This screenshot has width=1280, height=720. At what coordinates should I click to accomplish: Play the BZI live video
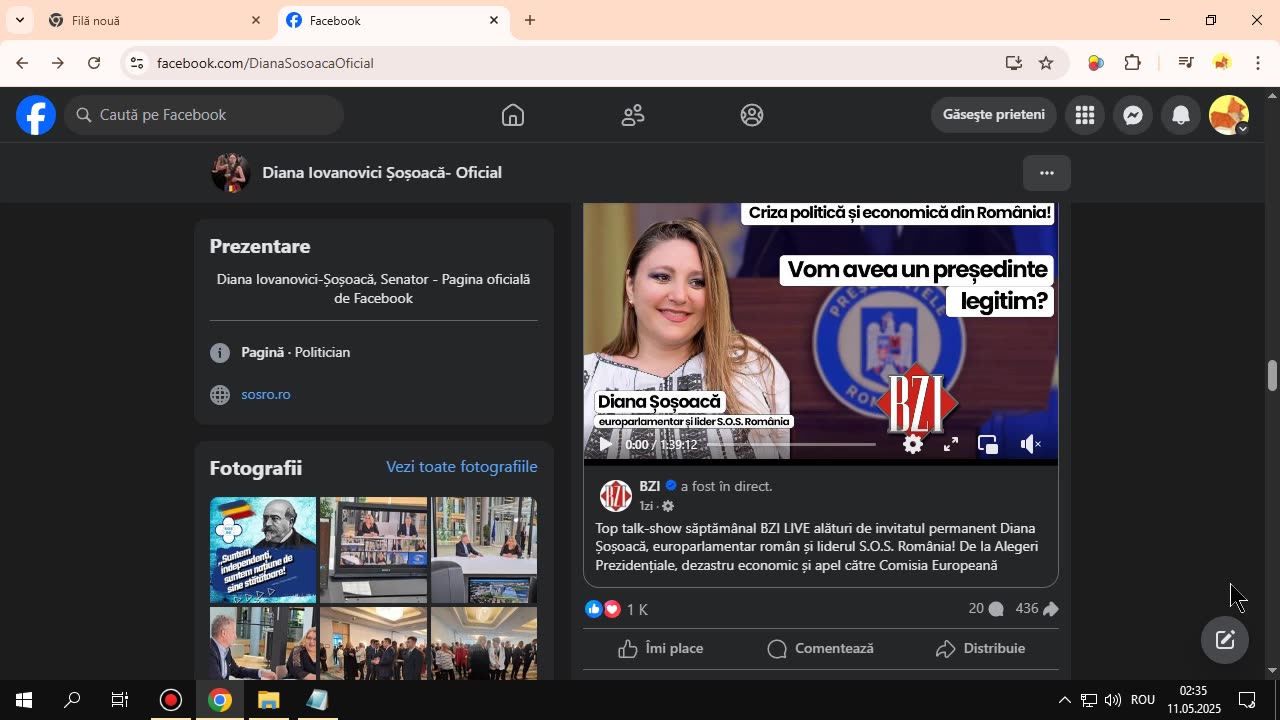point(605,444)
